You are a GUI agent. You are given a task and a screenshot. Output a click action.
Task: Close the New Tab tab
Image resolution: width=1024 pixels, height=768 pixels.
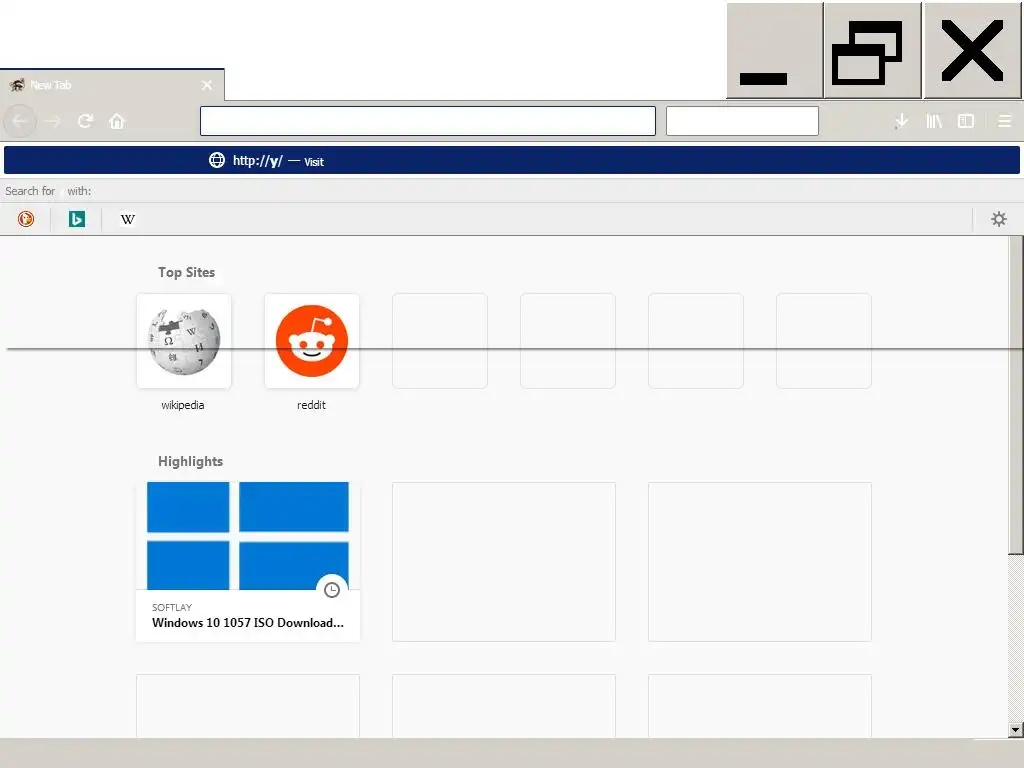coord(207,85)
